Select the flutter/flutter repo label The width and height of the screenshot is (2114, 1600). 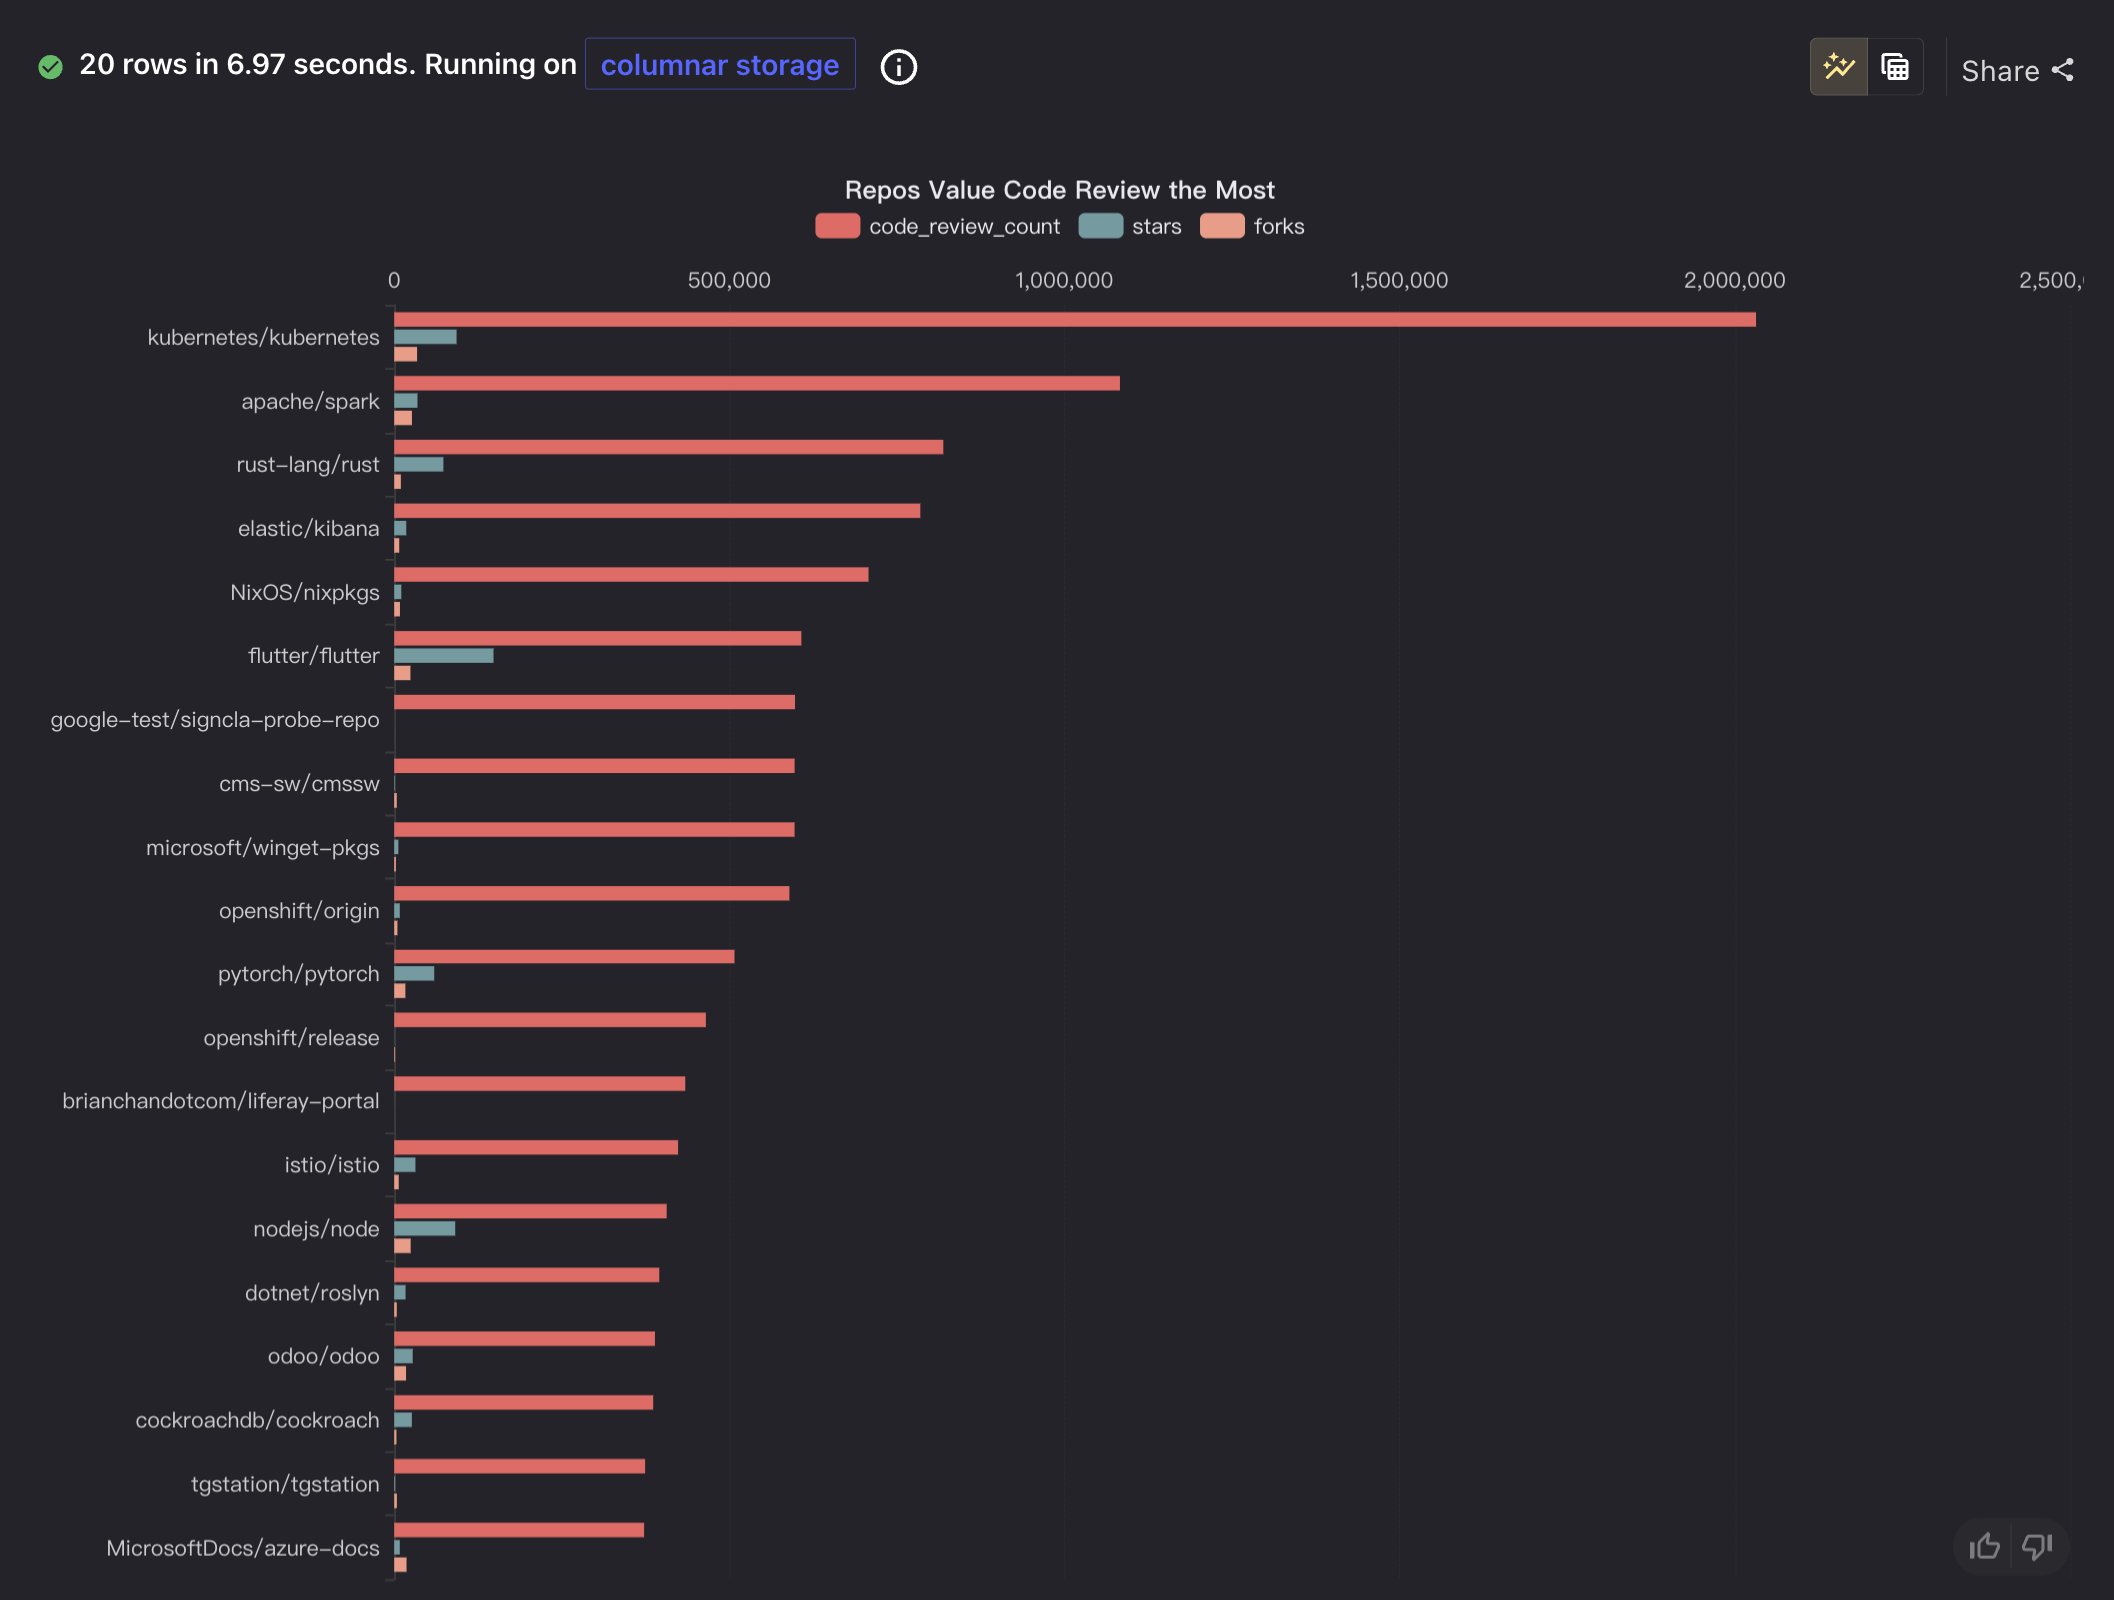pos(313,655)
